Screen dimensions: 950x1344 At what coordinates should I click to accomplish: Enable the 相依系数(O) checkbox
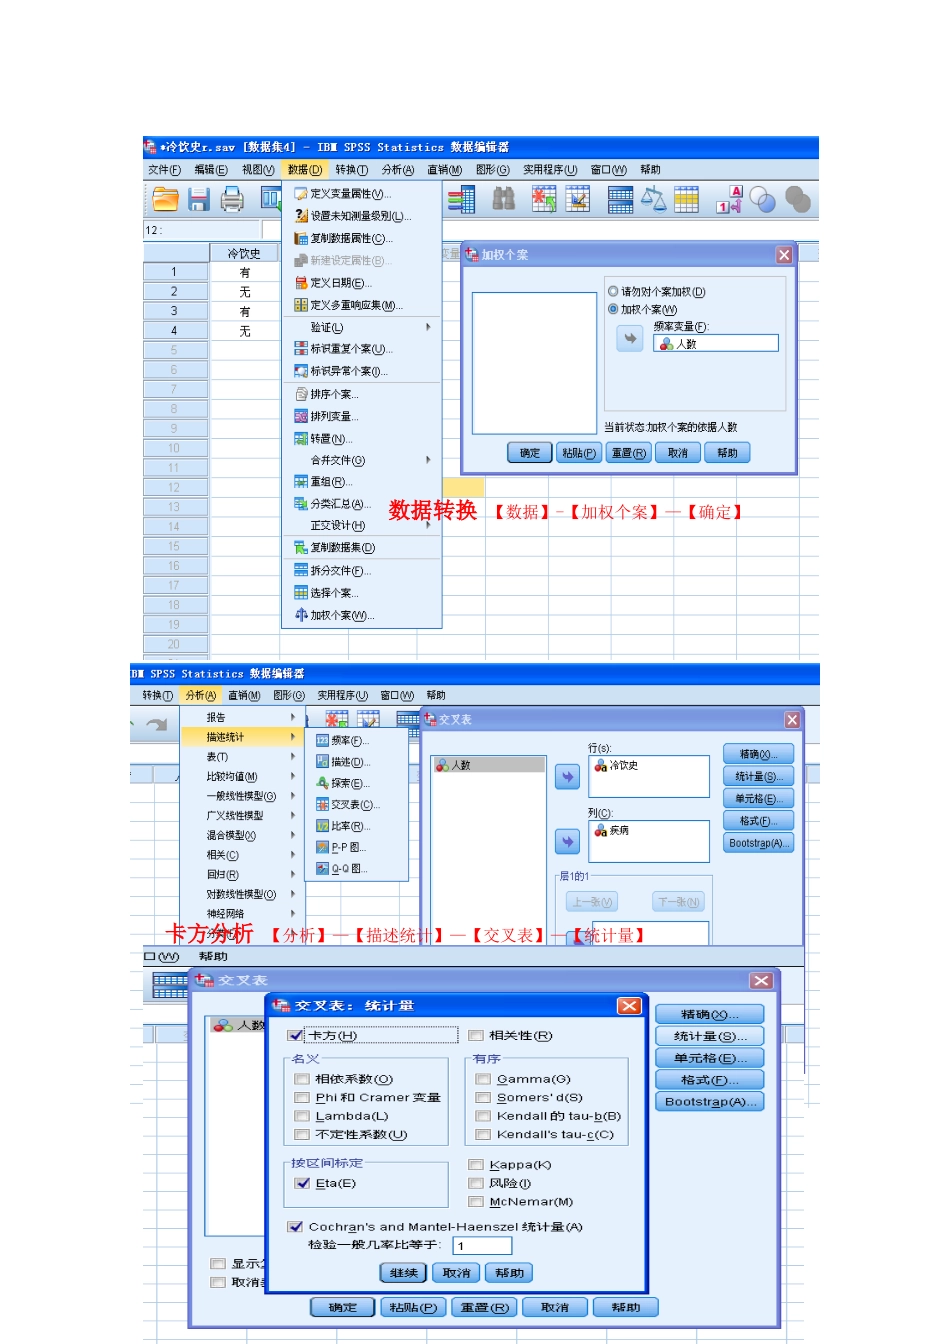(x=302, y=1079)
